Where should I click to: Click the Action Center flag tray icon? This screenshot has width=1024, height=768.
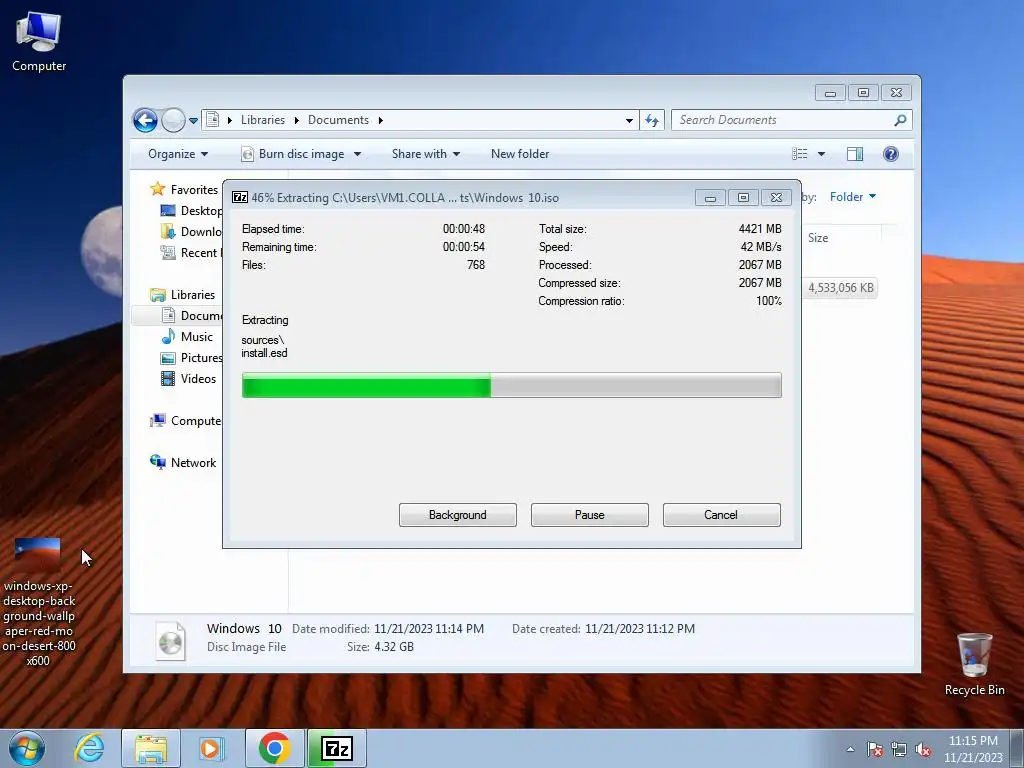coord(875,749)
